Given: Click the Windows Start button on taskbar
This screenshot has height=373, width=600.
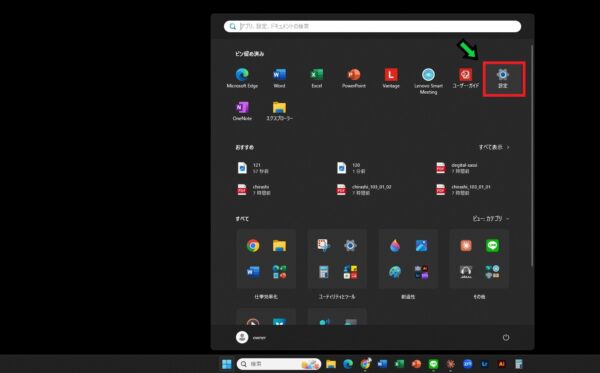Looking at the screenshot, I should [x=227, y=364].
